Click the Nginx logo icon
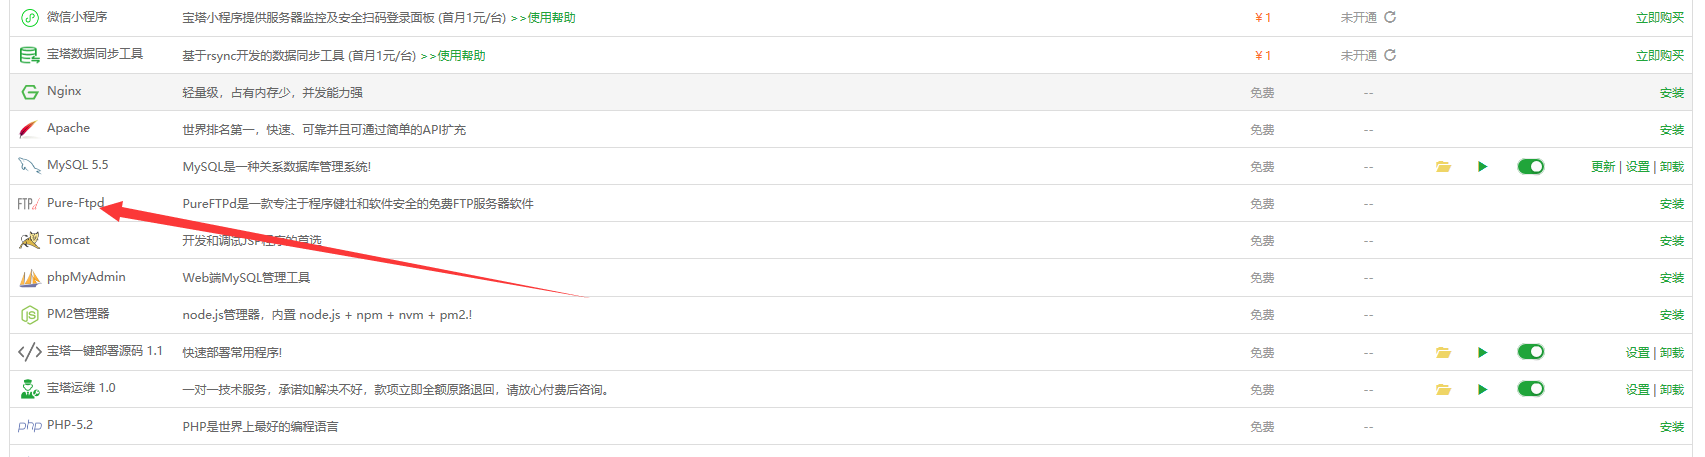 (30, 92)
